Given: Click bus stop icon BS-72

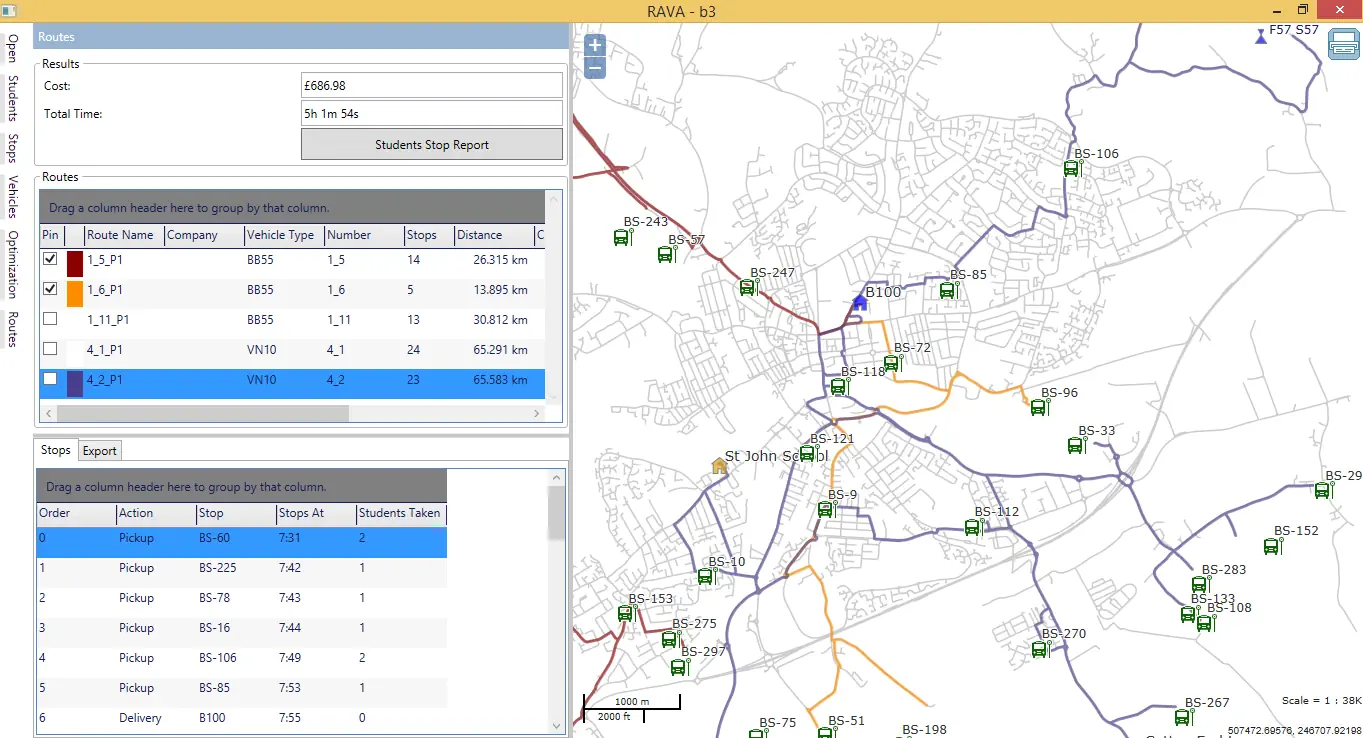Looking at the screenshot, I should 892,363.
